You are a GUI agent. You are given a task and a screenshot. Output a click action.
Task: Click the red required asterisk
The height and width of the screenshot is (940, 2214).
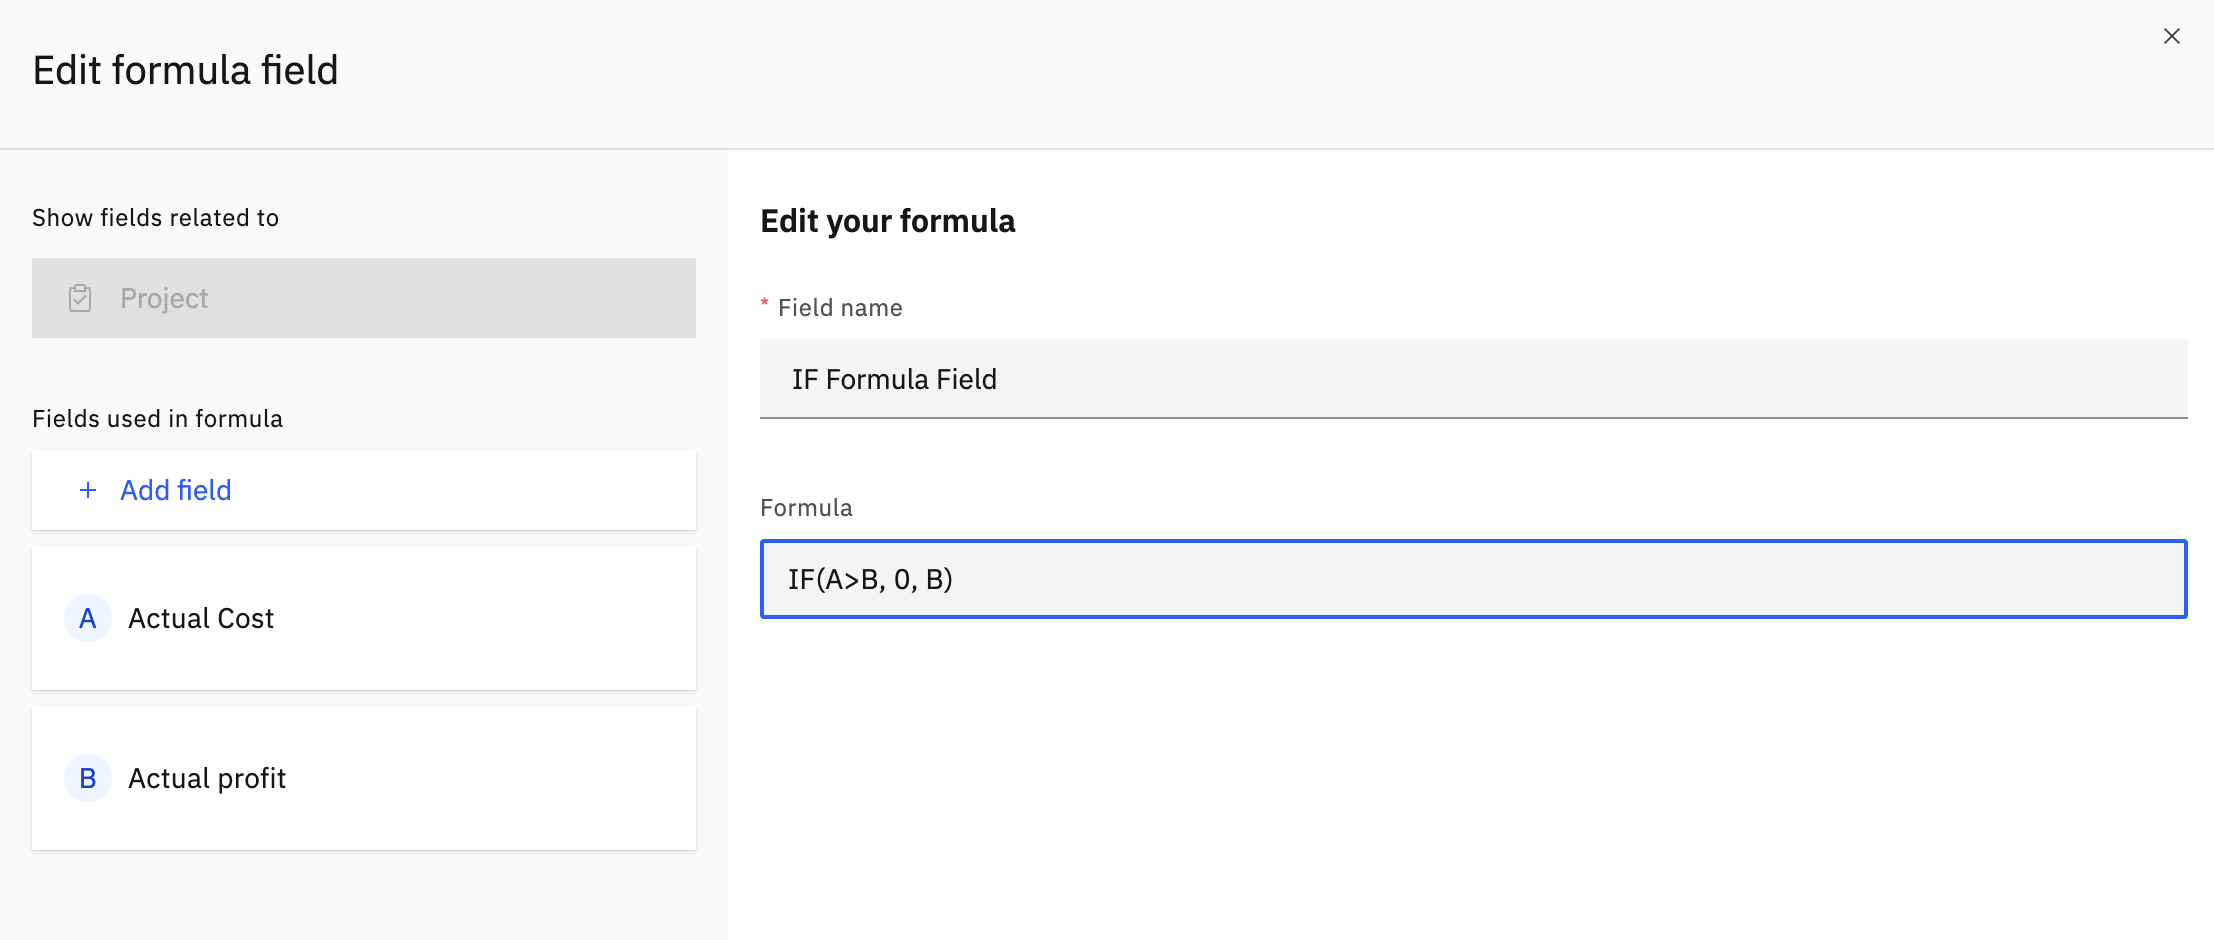point(765,304)
